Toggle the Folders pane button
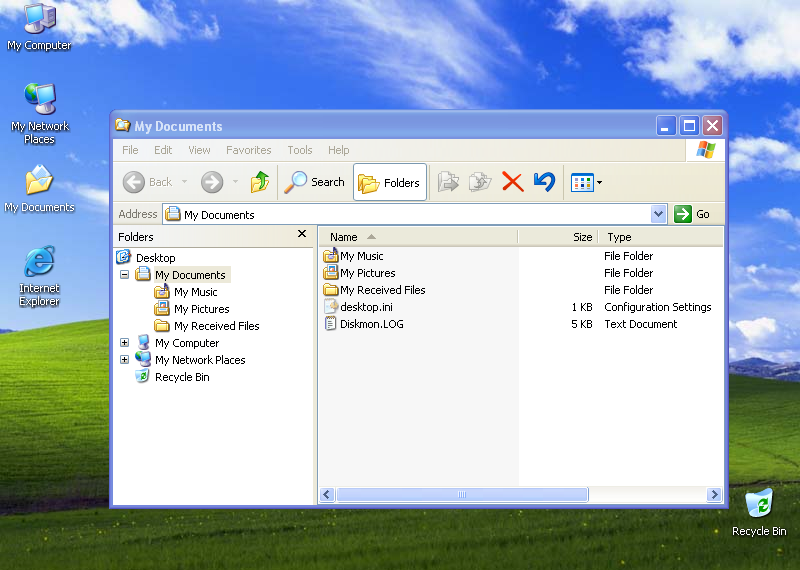 click(x=390, y=182)
